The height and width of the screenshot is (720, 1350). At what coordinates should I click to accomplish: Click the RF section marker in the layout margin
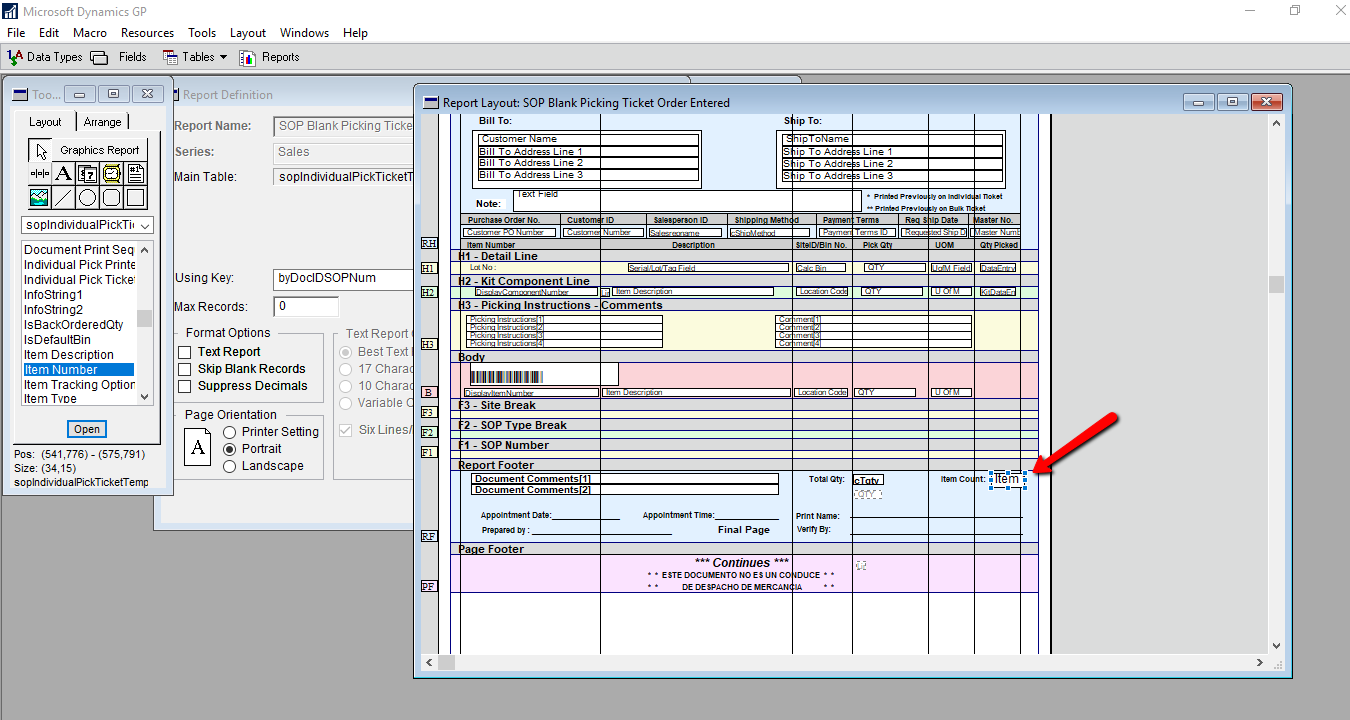428,536
